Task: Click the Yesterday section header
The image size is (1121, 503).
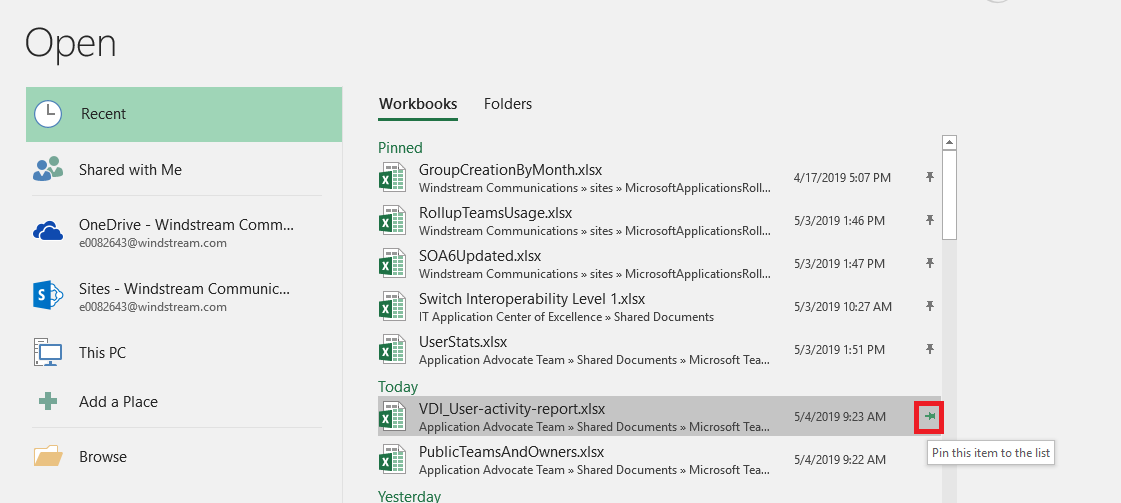Action: pos(409,496)
